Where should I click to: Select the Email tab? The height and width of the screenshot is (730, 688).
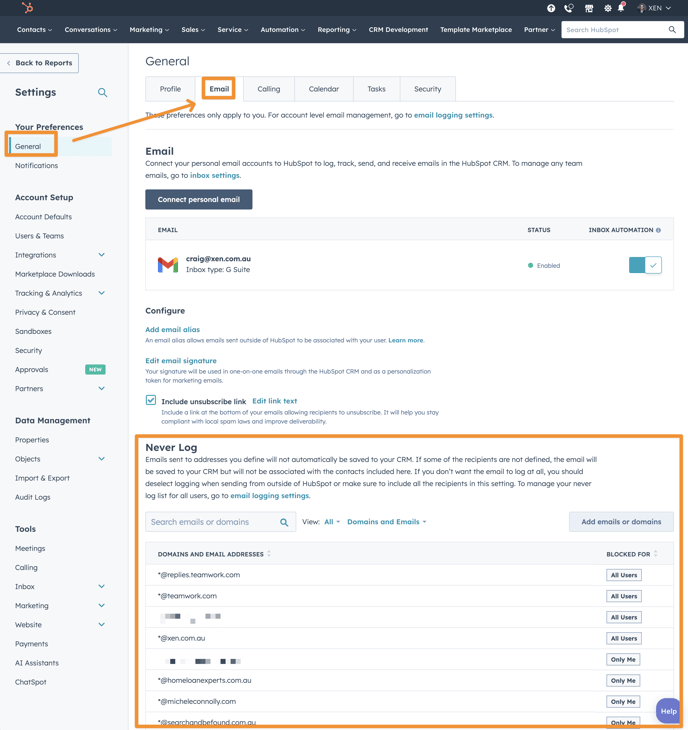(219, 89)
